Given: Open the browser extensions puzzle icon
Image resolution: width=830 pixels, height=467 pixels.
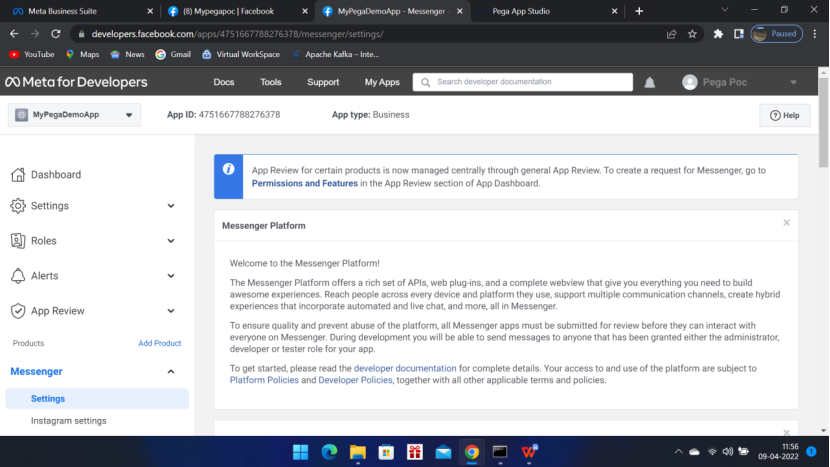Looking at the screenshot, I should 718,34.
